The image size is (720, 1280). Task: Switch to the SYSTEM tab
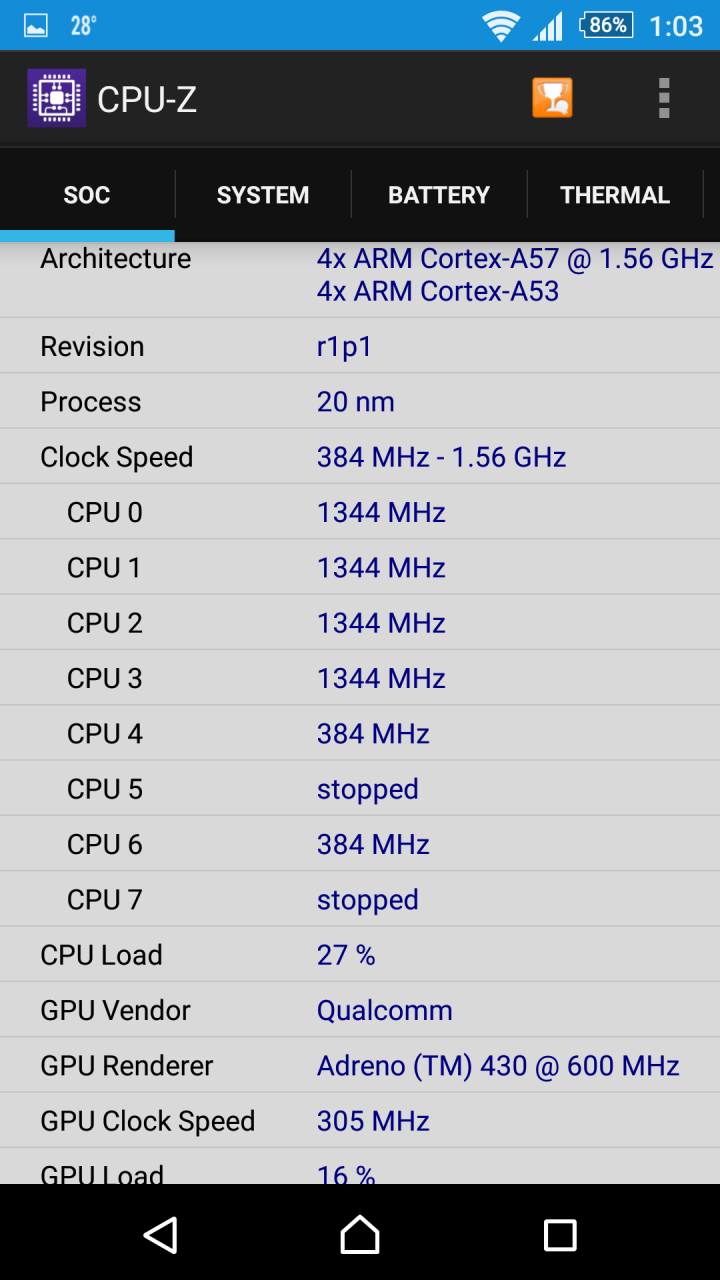pos(263,195)
